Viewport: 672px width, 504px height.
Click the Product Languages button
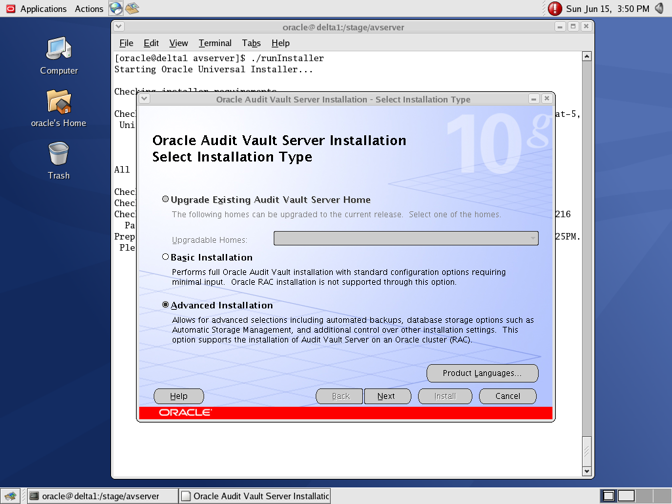(x=482, y=373)
